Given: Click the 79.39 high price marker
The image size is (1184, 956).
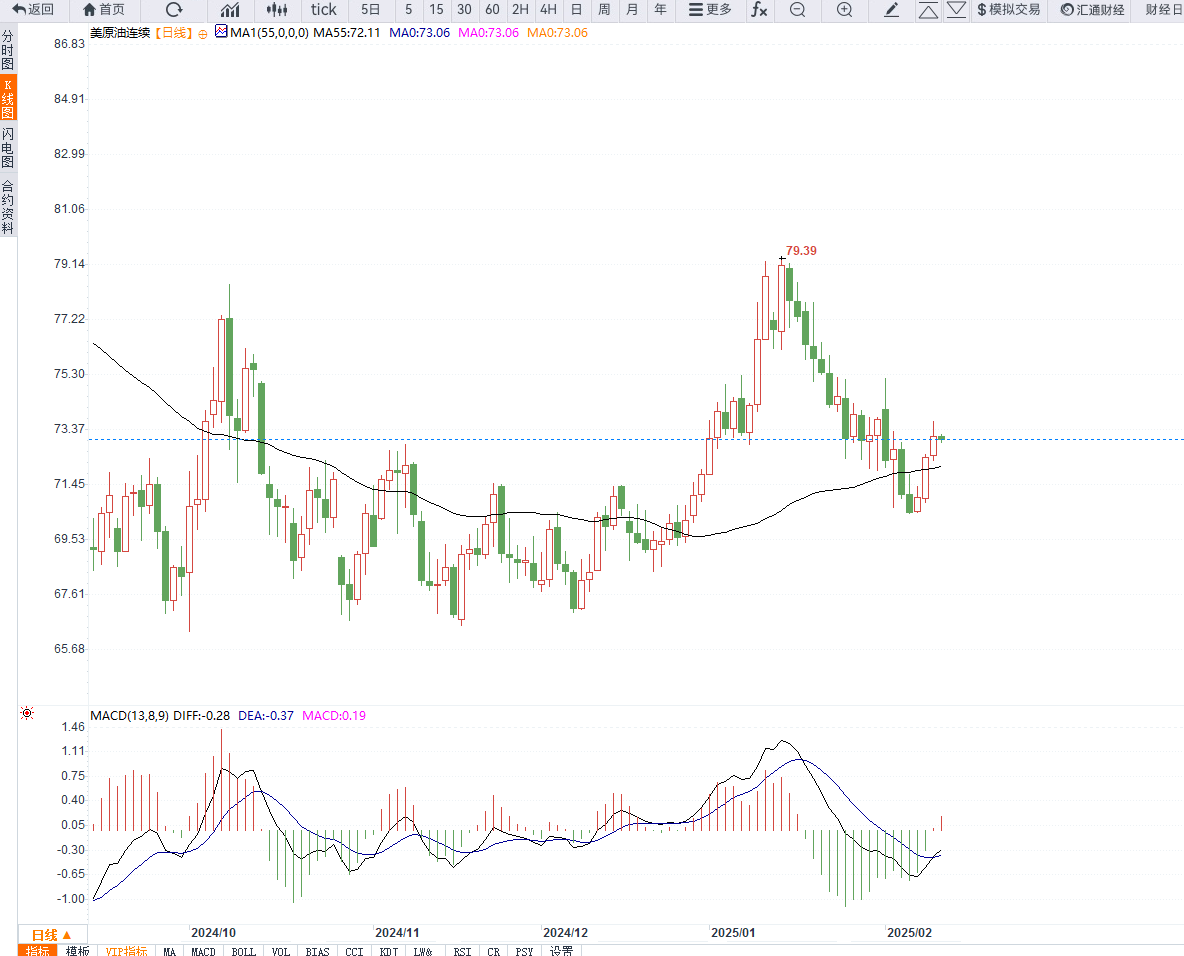Looking at the screenshot, I should (x=800, y=251).
